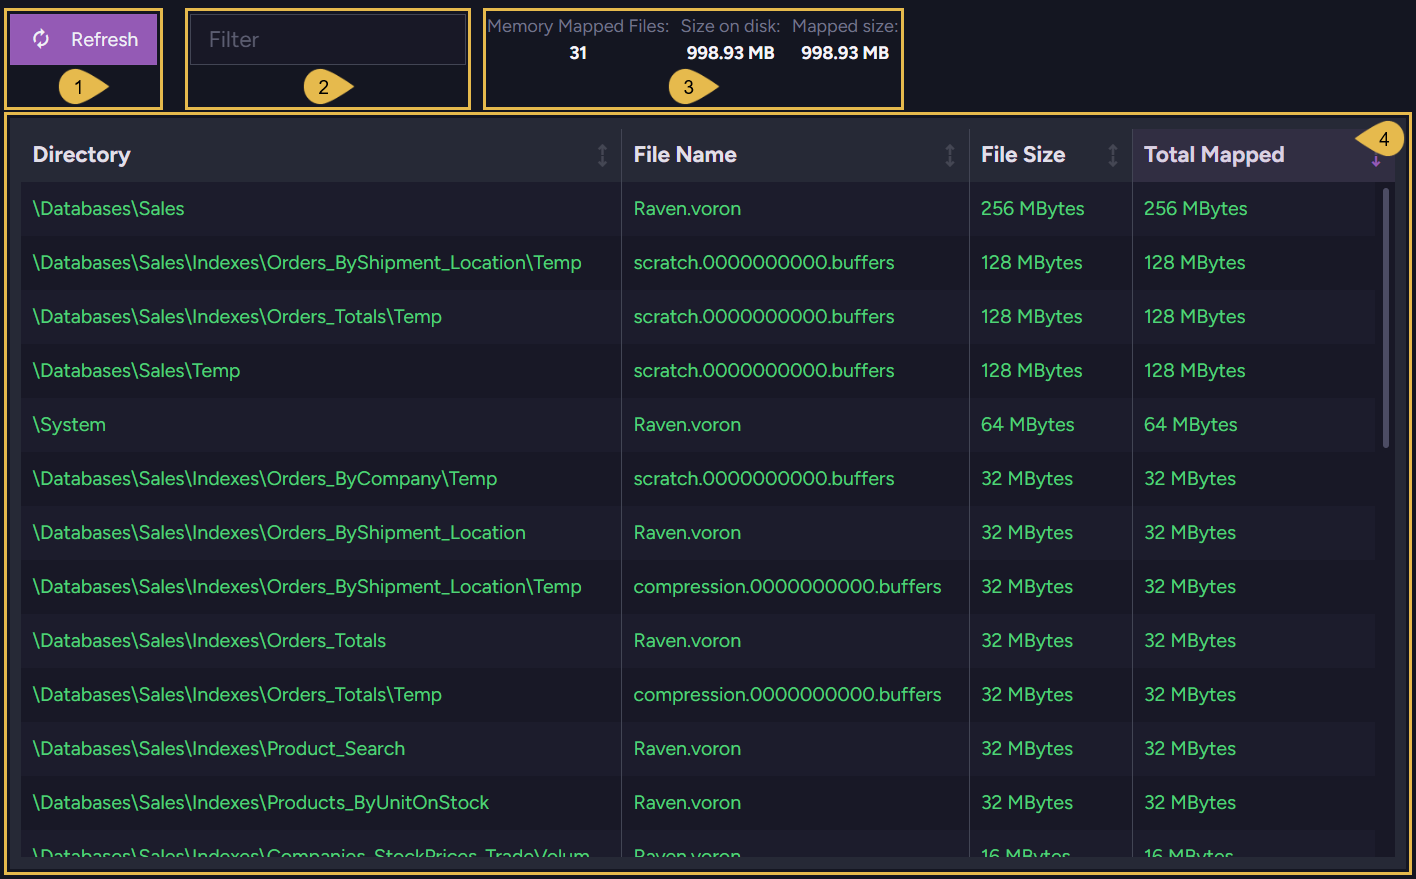Select the \System directory cell
Image resolution: width=1416 pixels, height=879 pixels.
(321, 425)
